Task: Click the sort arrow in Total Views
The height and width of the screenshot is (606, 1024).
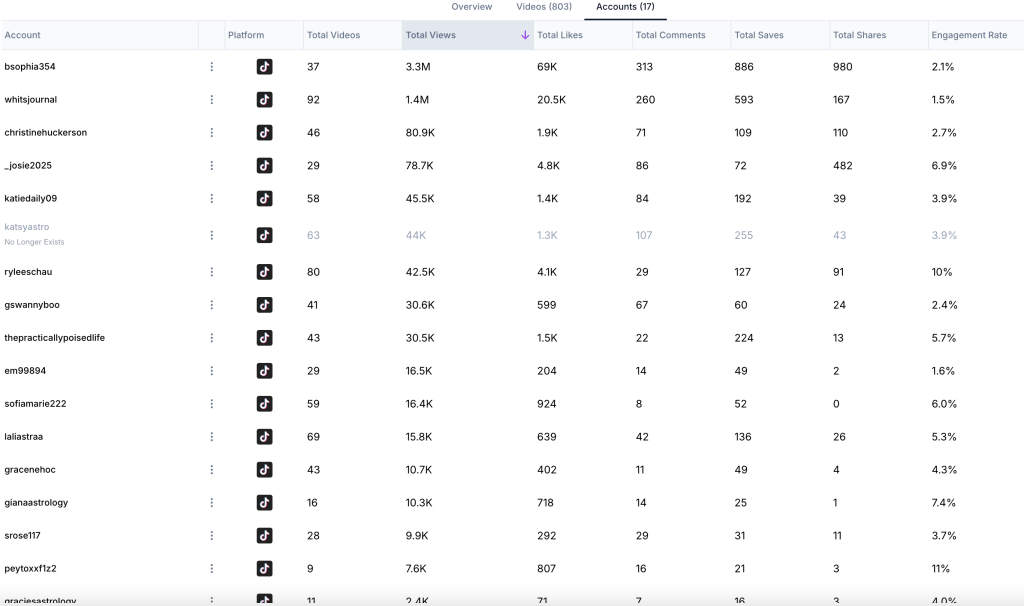Action: pyautogui.click(x=525, y=35)
